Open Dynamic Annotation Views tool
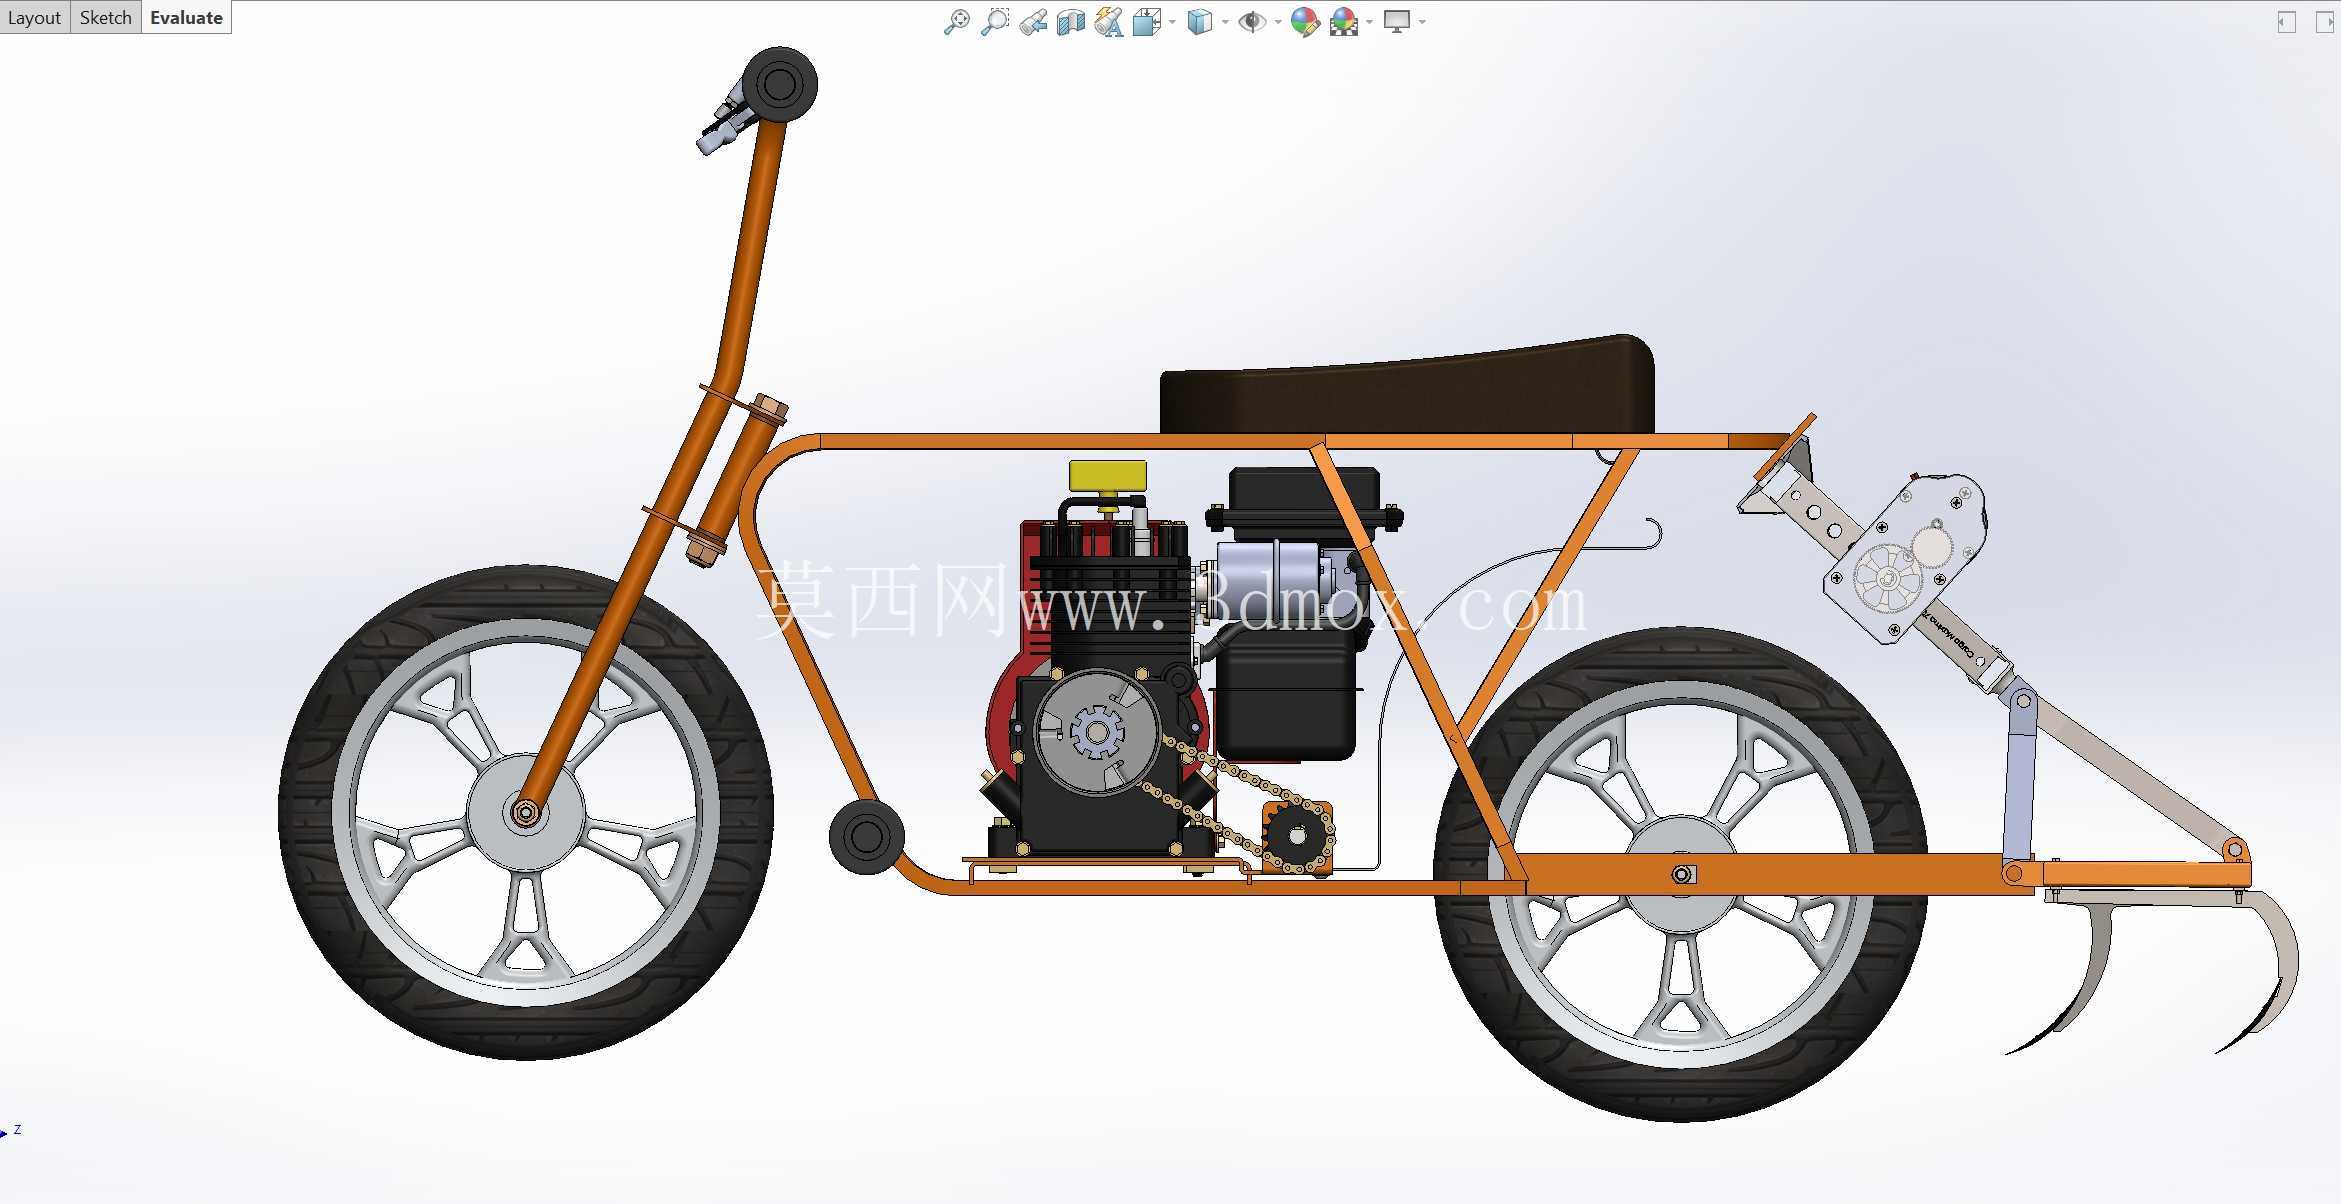The height and width of the screenshot is (1204, 2341). point(1109,22)
